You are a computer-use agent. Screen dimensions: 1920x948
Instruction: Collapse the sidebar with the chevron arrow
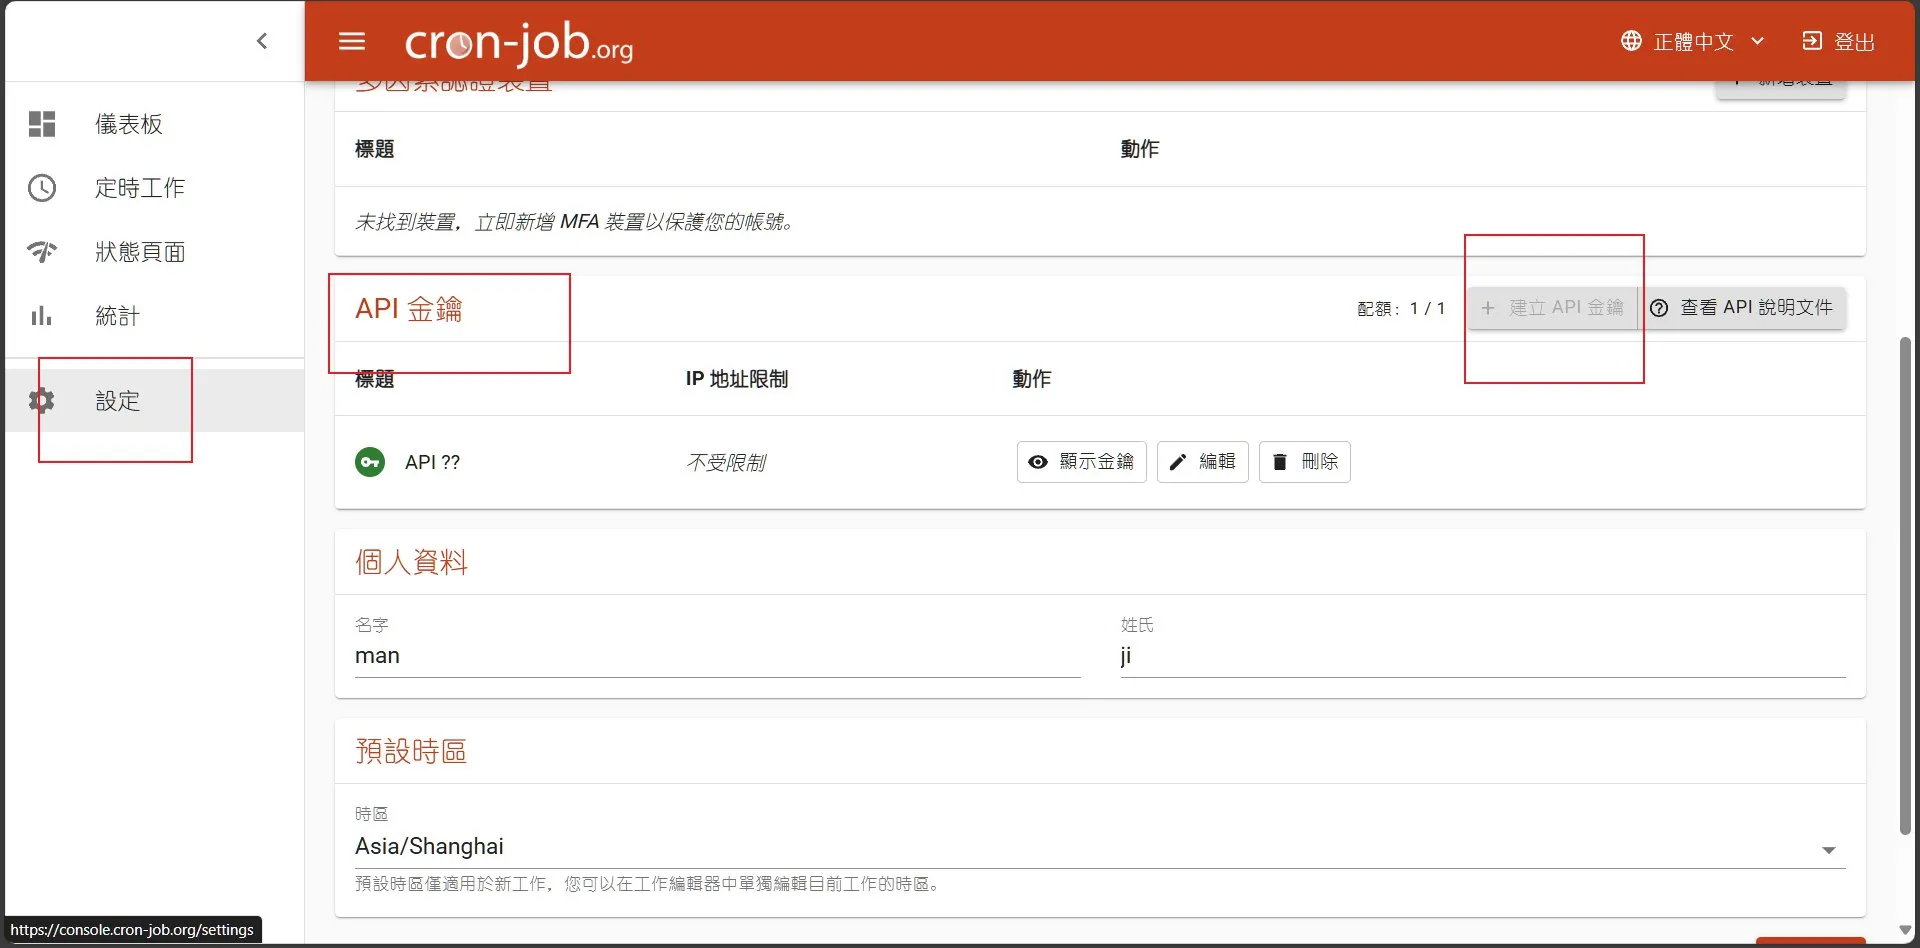[262, 41]
